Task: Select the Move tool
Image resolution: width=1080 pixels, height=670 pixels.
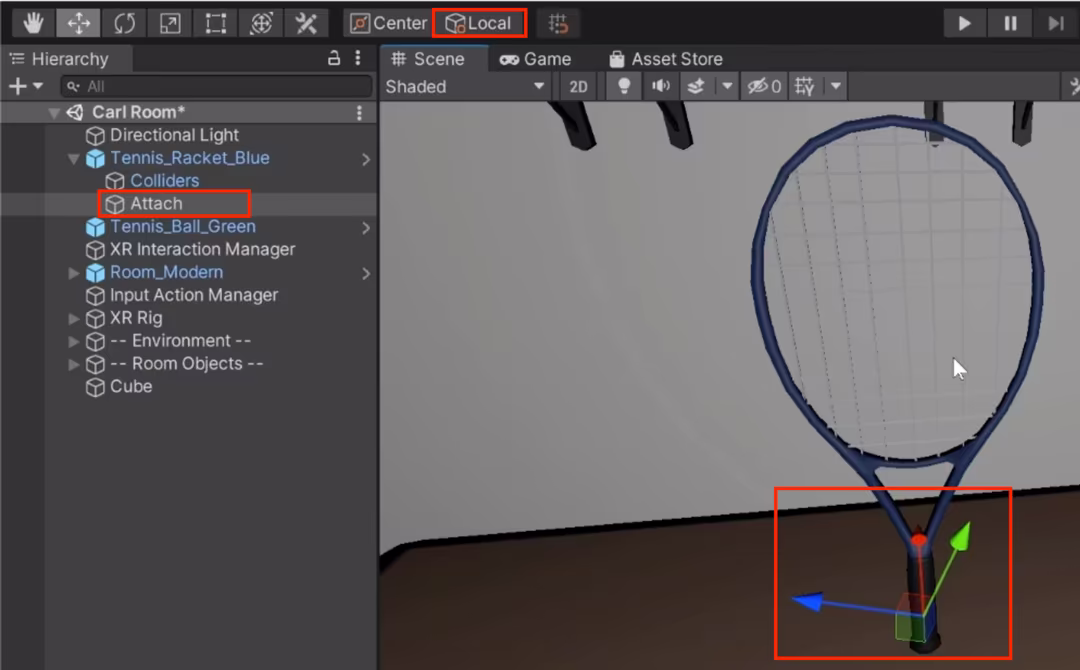Action: [x=79, y=23]
